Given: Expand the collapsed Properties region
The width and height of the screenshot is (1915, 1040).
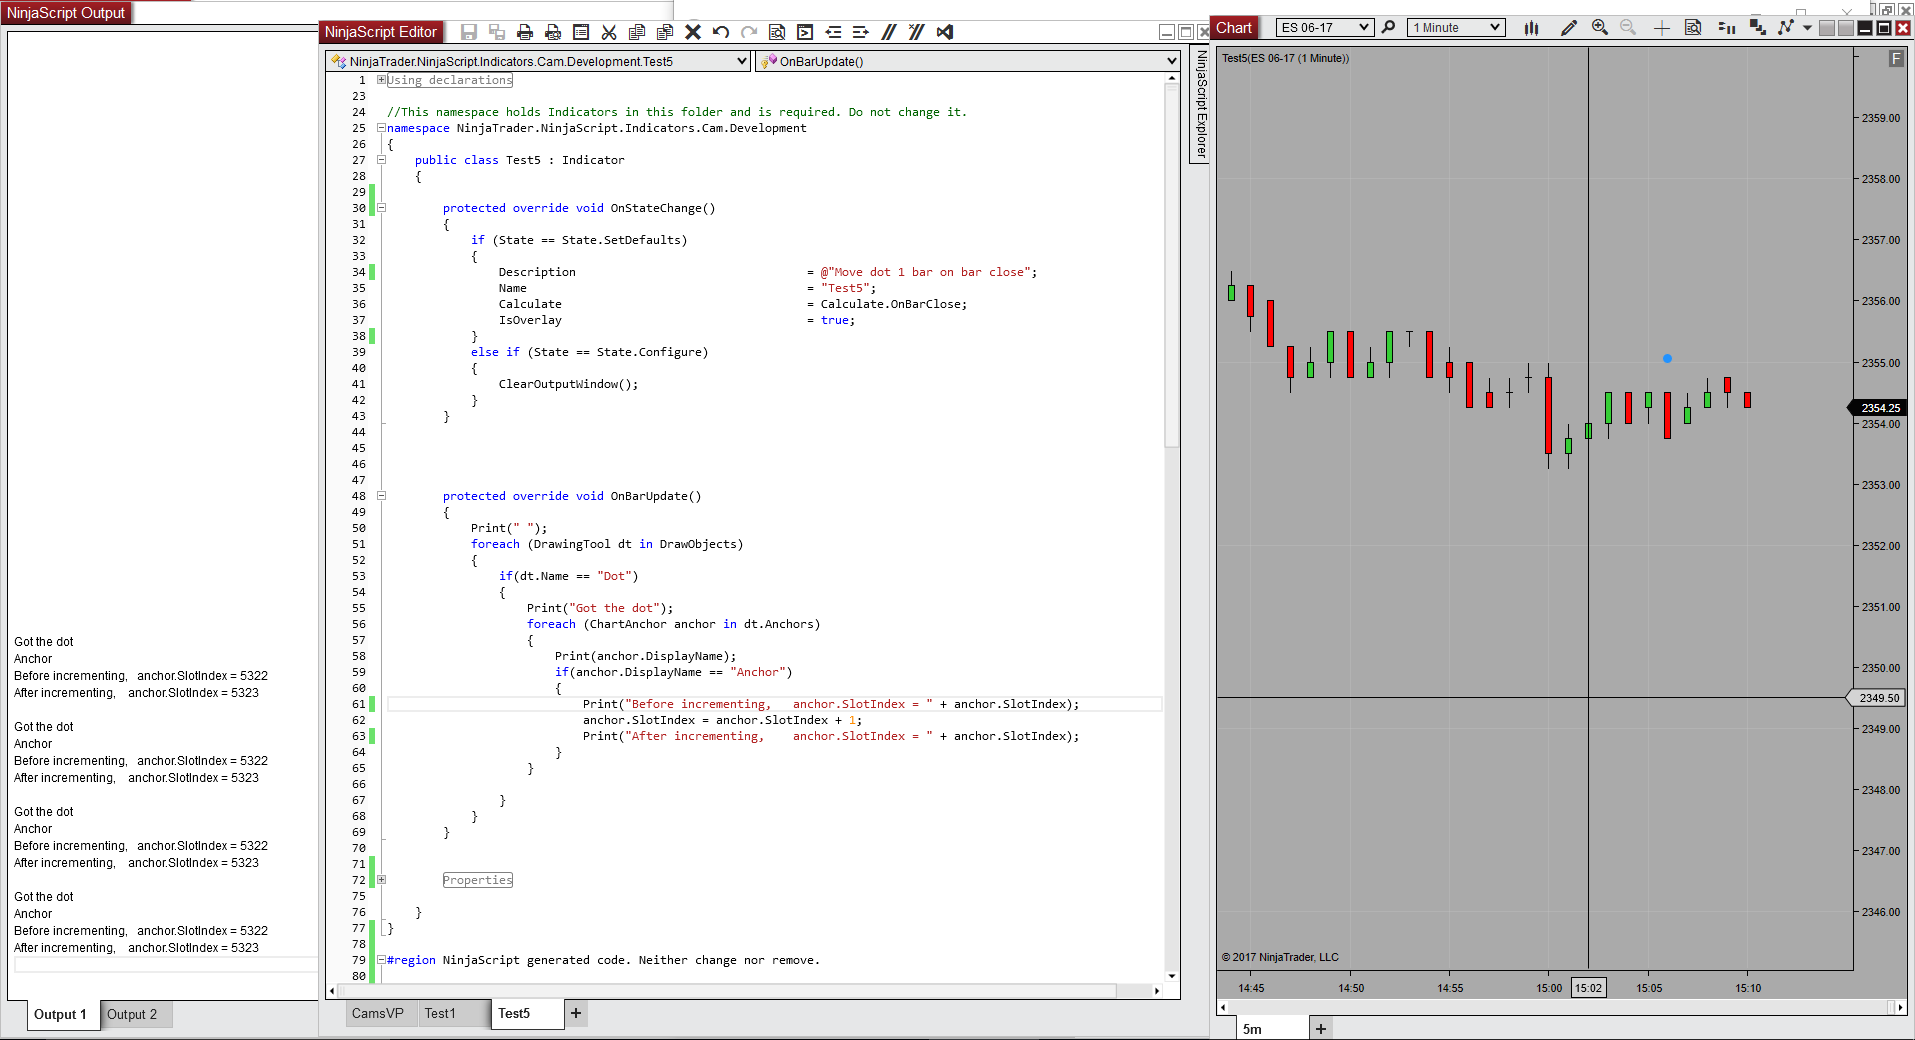Looking at the screenshot, I should pyautogui.click(x=381, y=880).
